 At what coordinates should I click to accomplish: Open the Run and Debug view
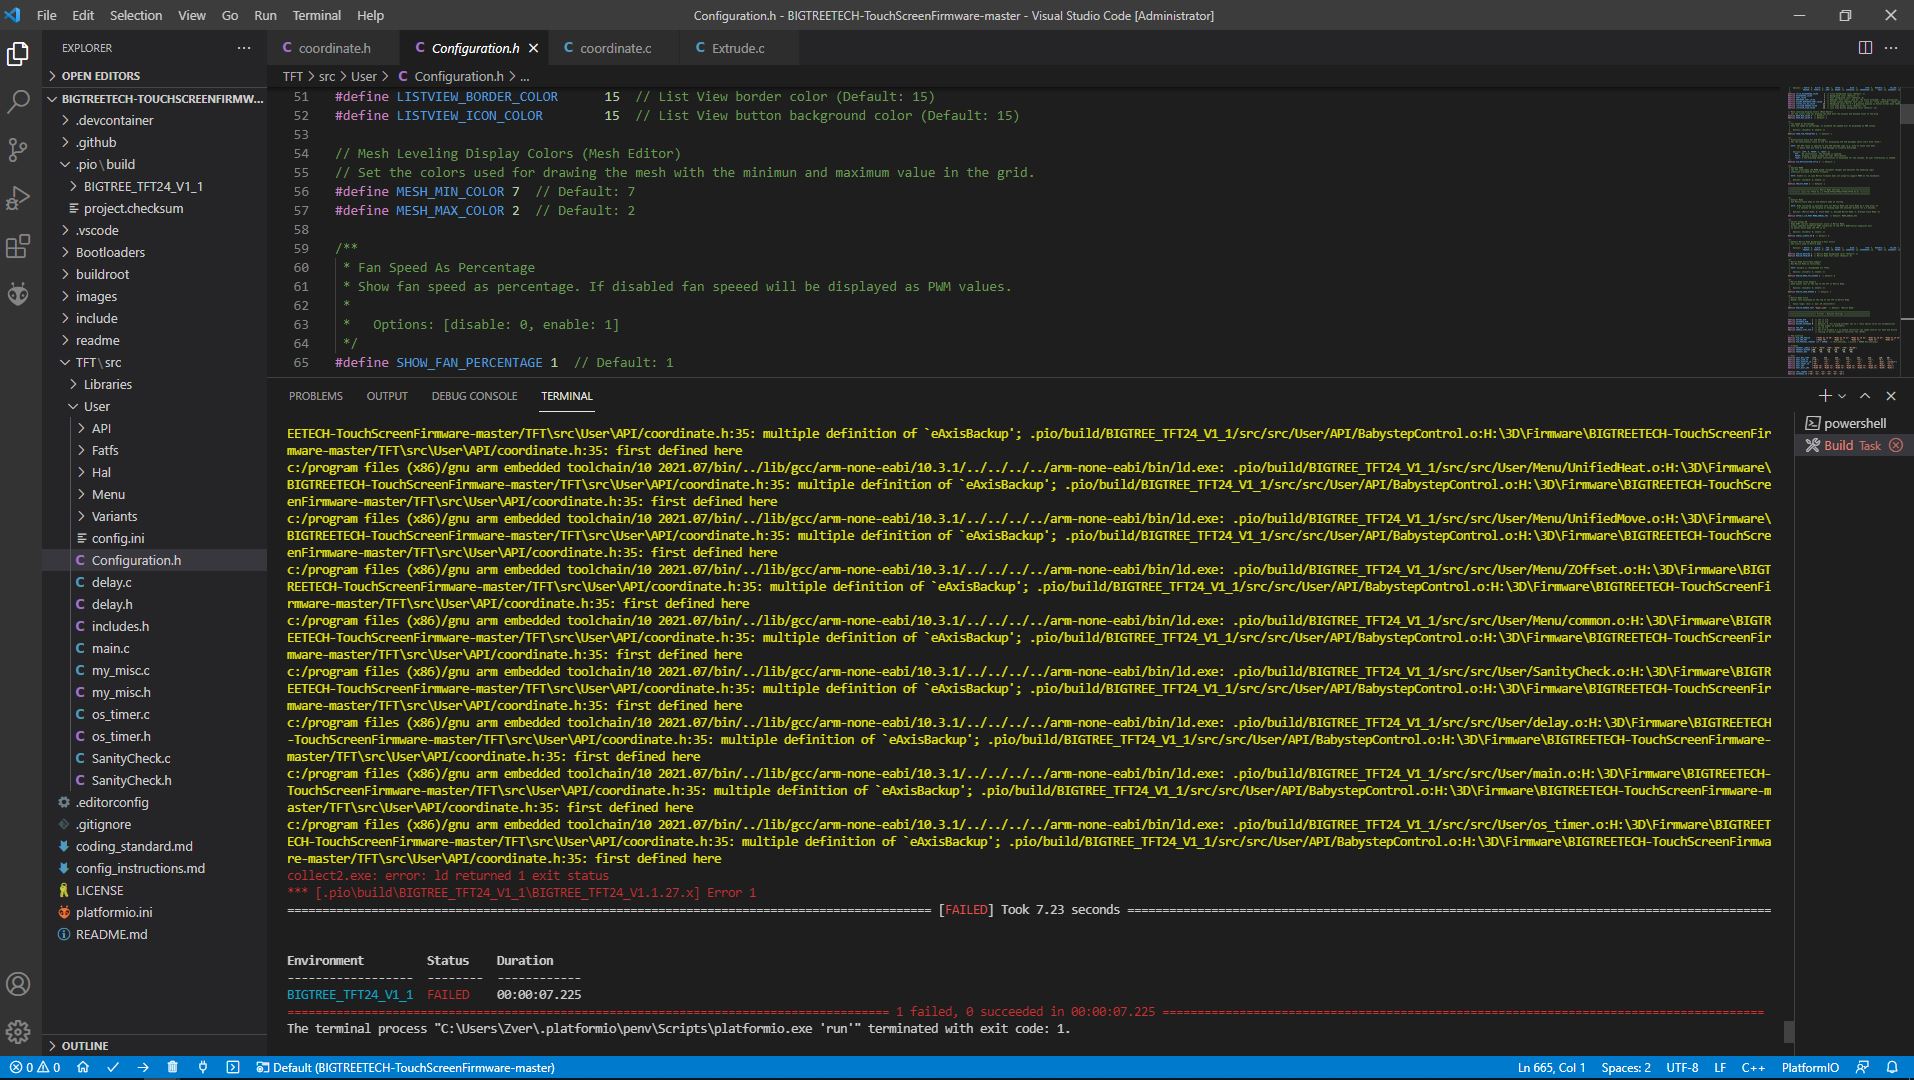click(18, 198)
